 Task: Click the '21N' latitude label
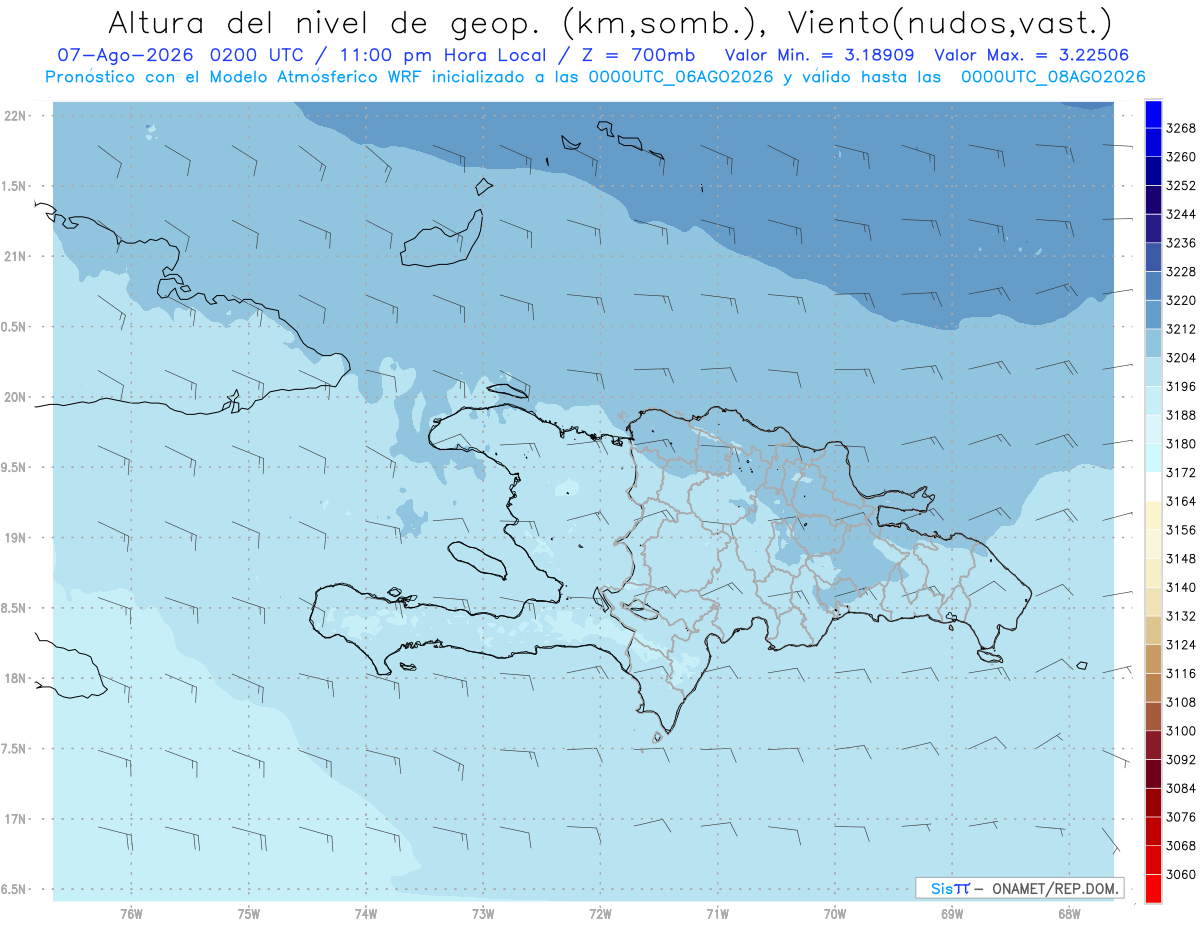click(x=16, y=256)
